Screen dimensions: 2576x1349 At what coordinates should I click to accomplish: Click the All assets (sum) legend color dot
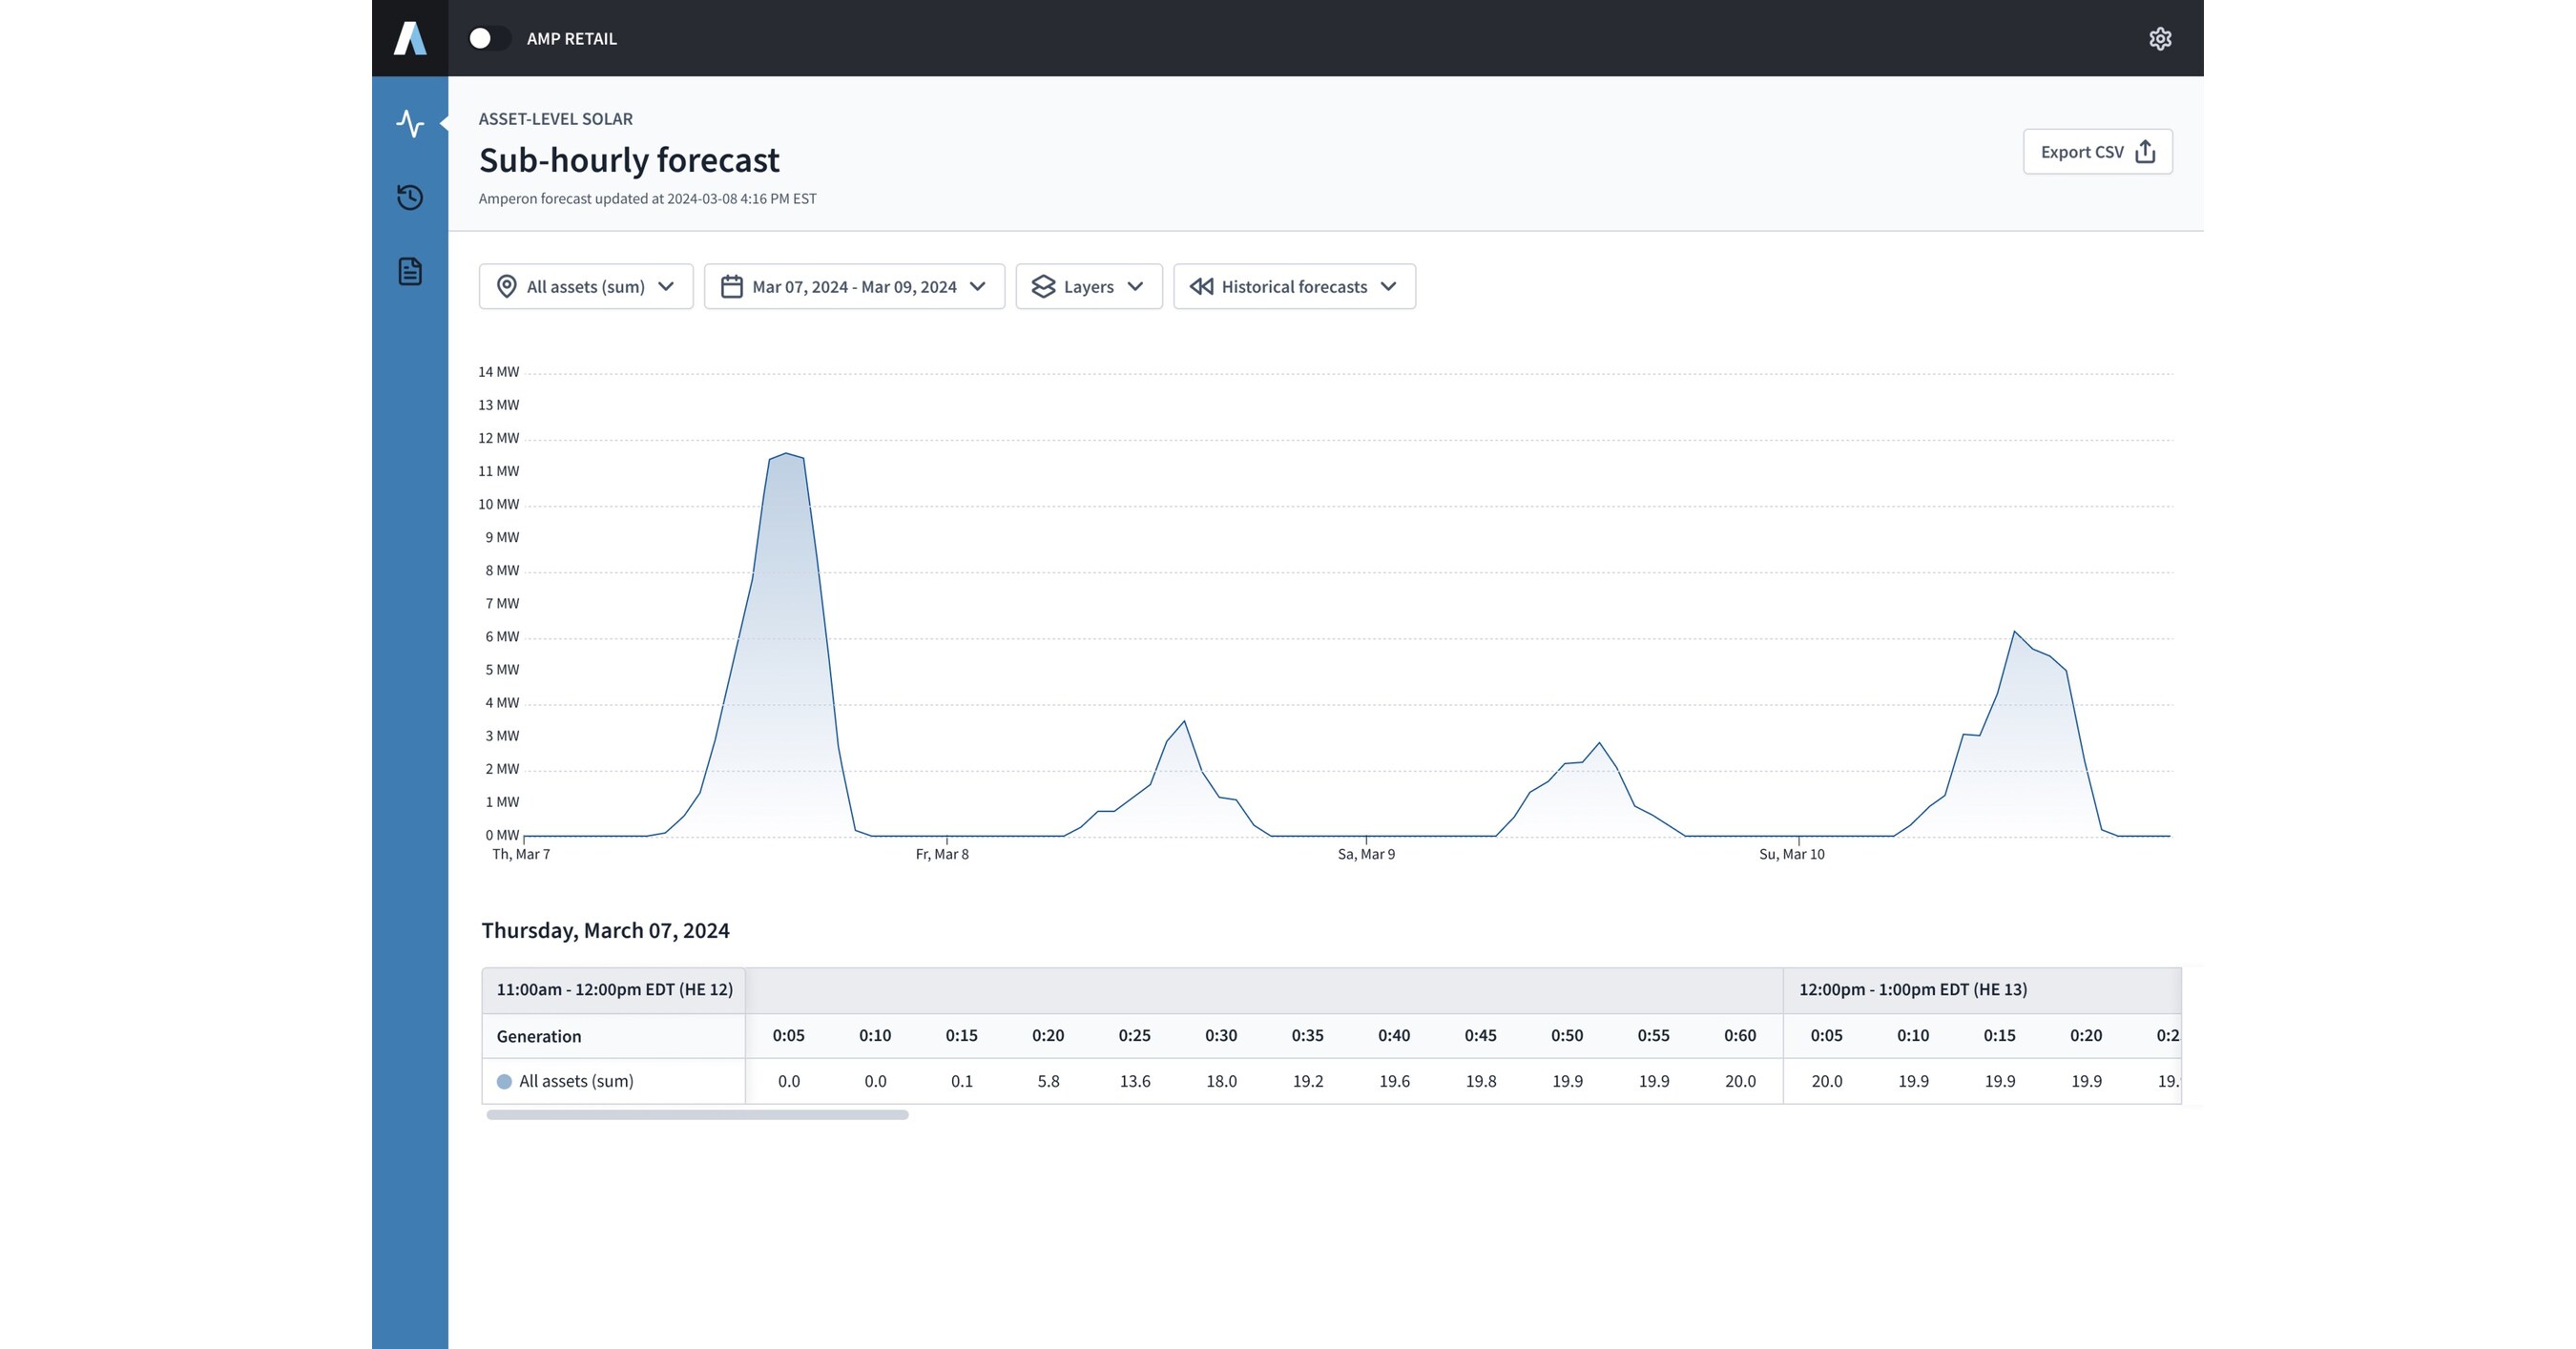pos(505,1081)
